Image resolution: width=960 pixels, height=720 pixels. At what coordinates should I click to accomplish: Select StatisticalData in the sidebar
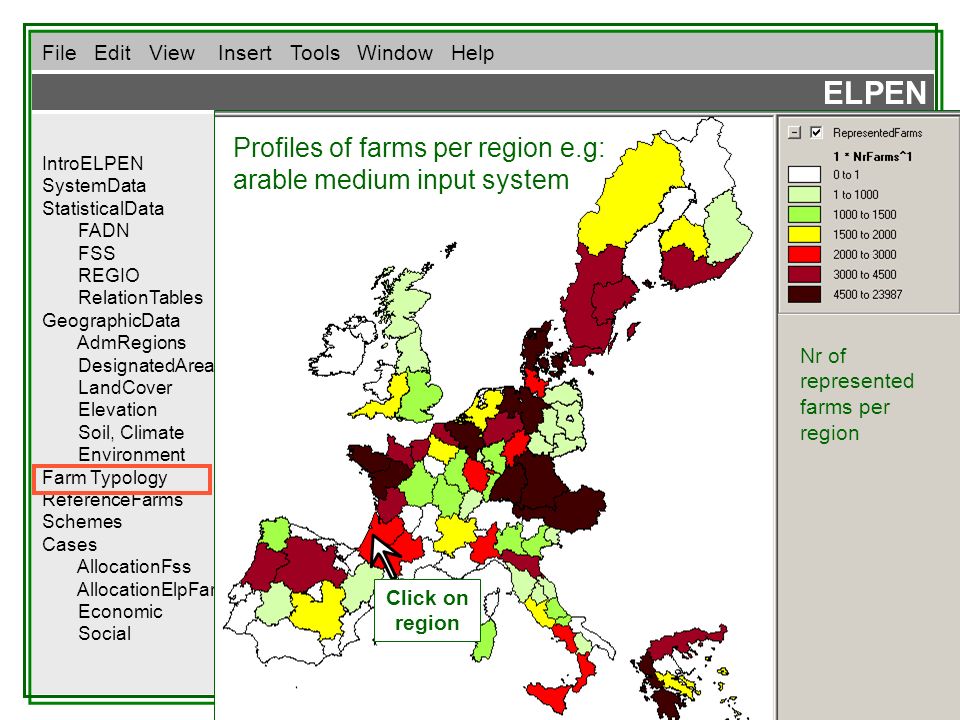pyautogui.click(x=103, y=208)
